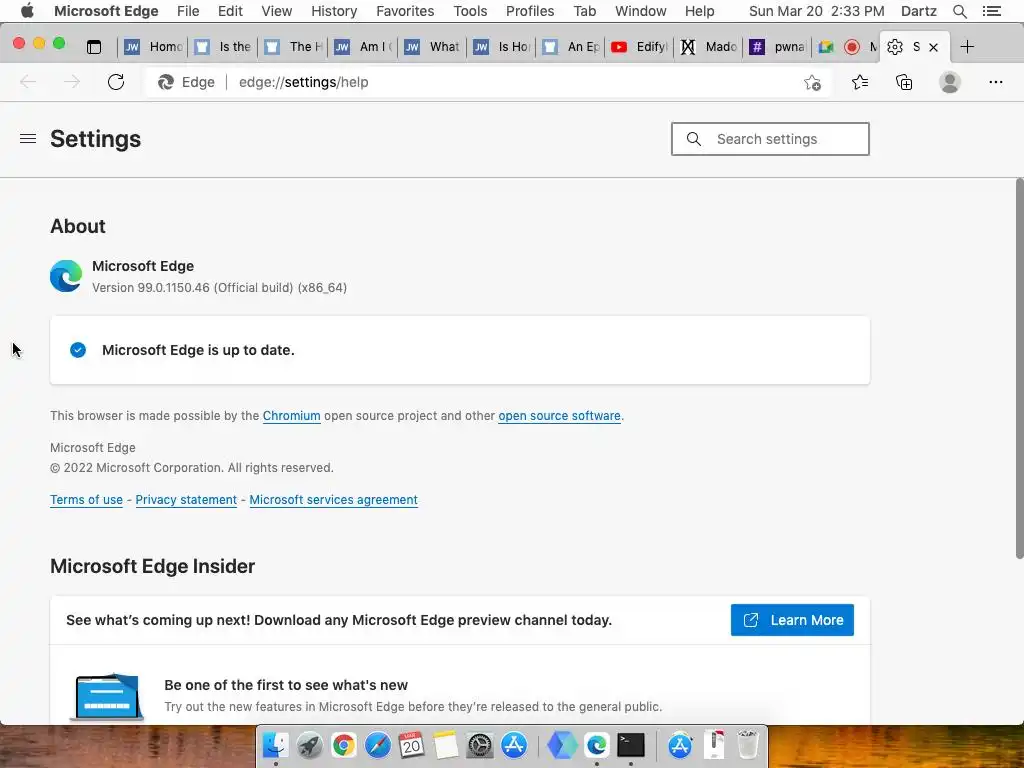This screenshot has width=1024, height=768.
Task: Go back using the back arrow
Action: (x=28, y=82)
